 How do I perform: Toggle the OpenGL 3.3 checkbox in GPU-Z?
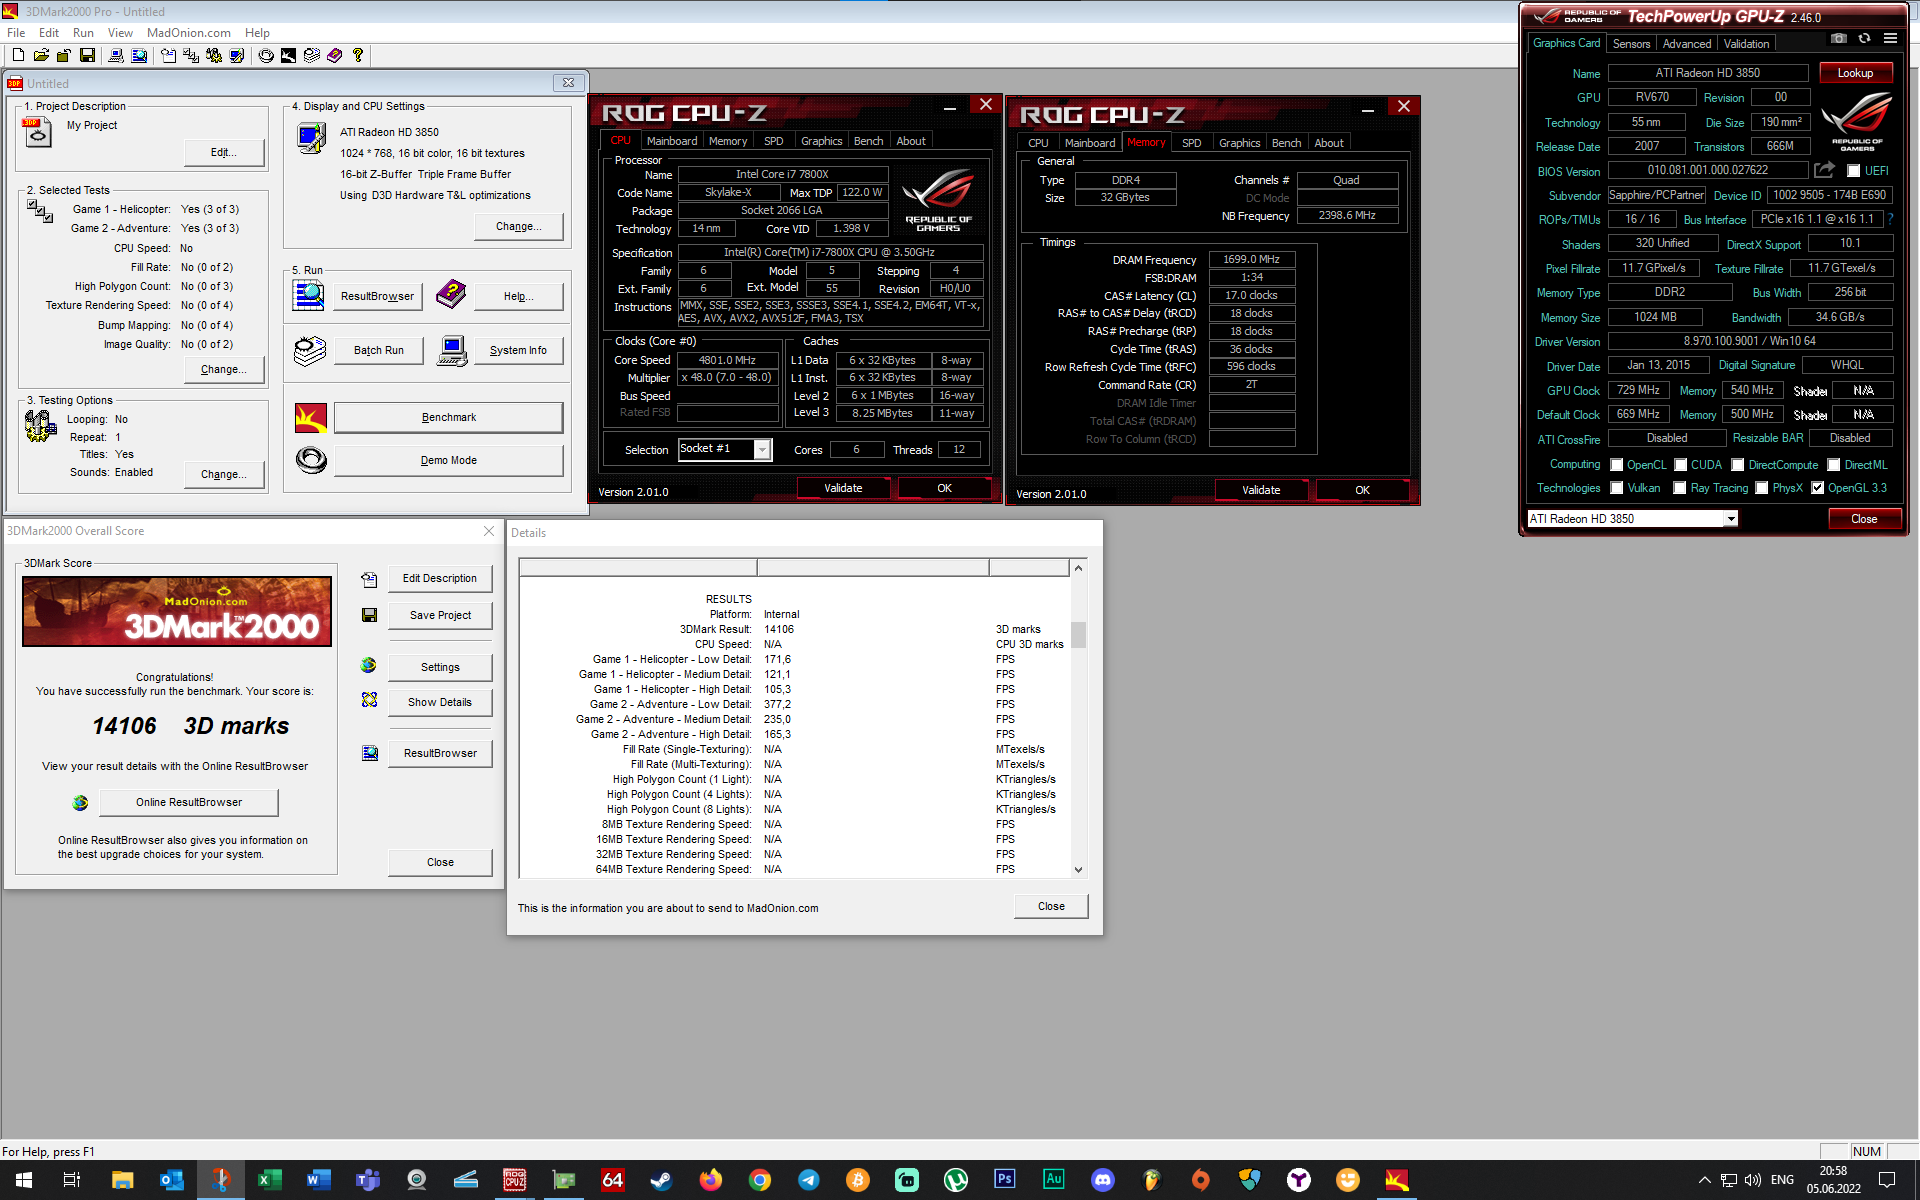pos(1817,488)
